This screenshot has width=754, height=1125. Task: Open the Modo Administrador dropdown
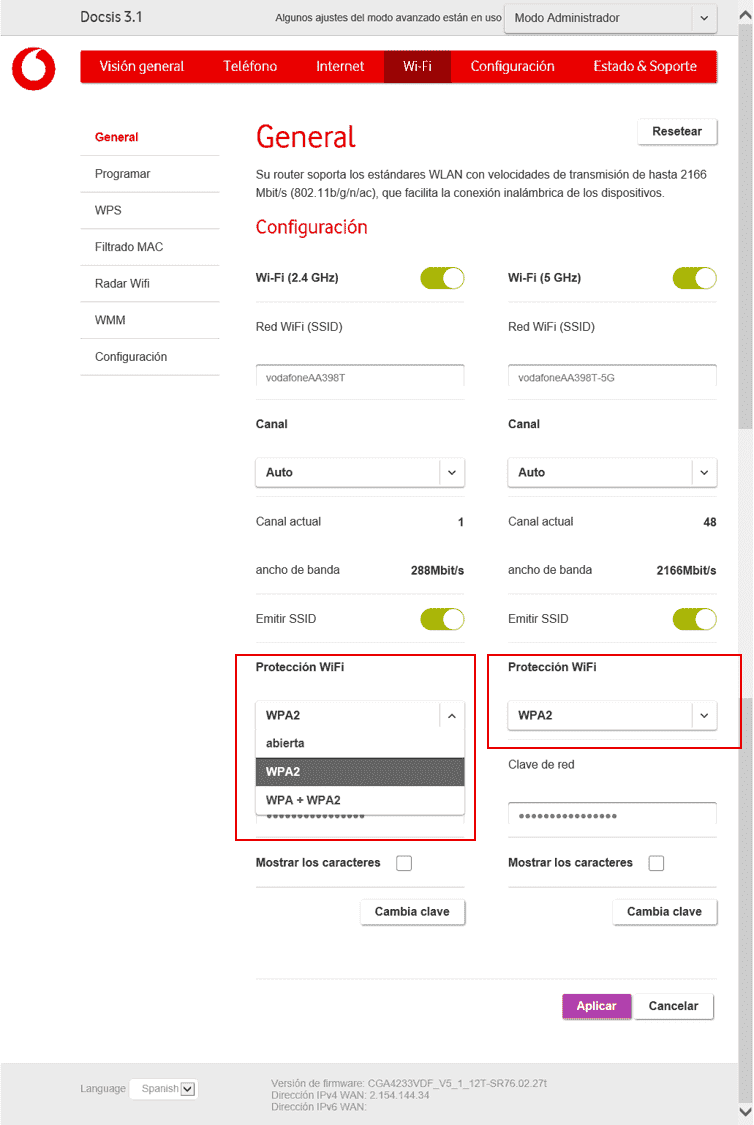click(x=611, y=18)
